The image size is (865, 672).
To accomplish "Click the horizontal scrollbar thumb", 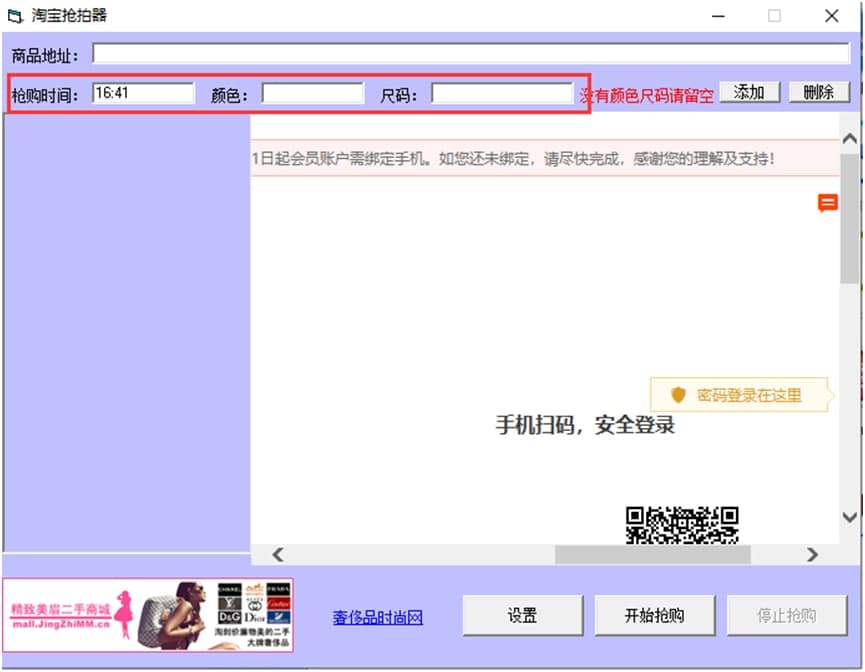I will pyautogui.click(x=652, y=554).
